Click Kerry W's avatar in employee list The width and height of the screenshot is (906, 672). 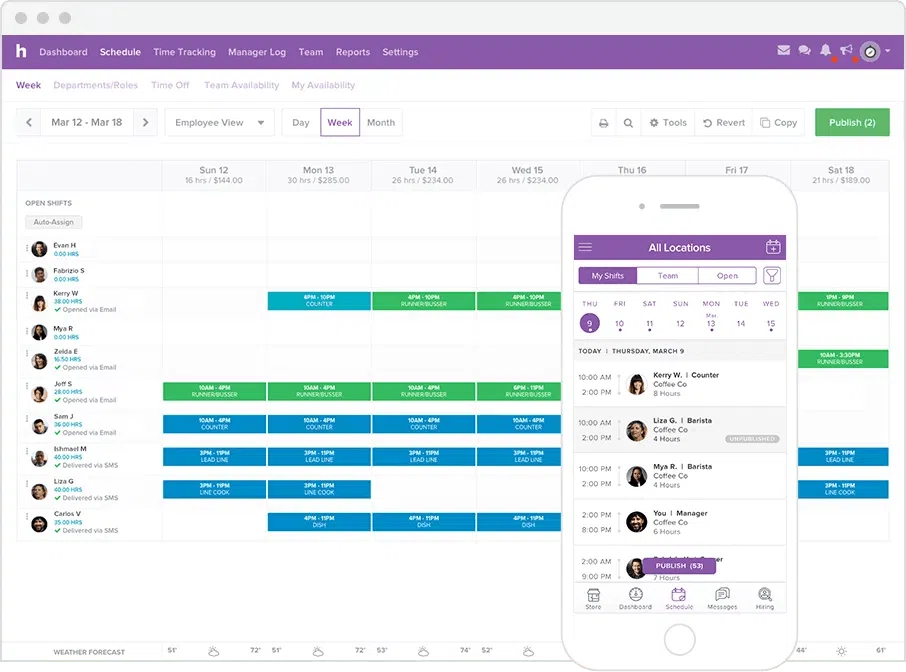point(39,303)
